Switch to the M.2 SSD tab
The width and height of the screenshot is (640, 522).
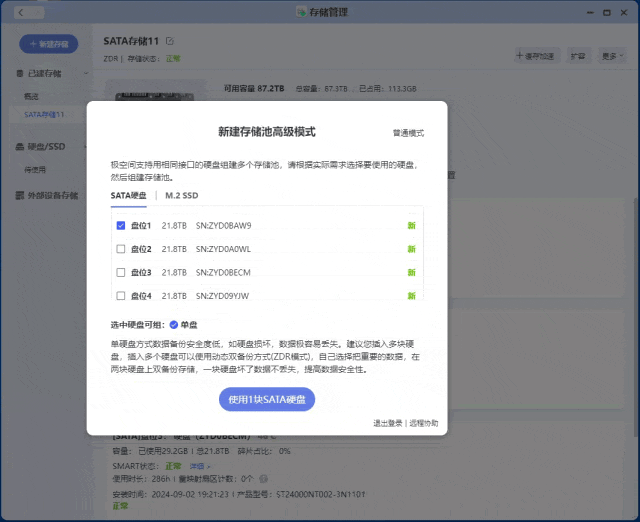pyautogui.click(x=181, y=195)
